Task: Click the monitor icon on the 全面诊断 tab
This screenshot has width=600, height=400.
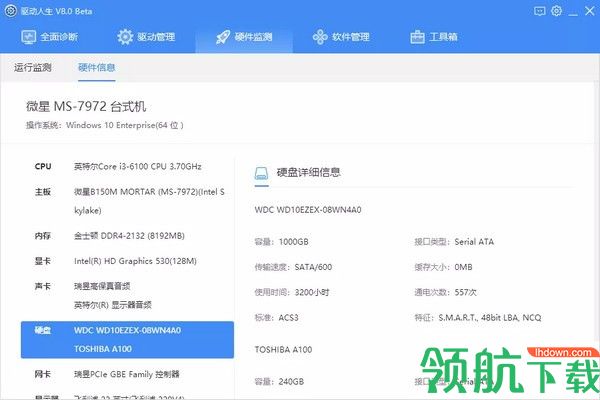Action: tap(29, 37)
